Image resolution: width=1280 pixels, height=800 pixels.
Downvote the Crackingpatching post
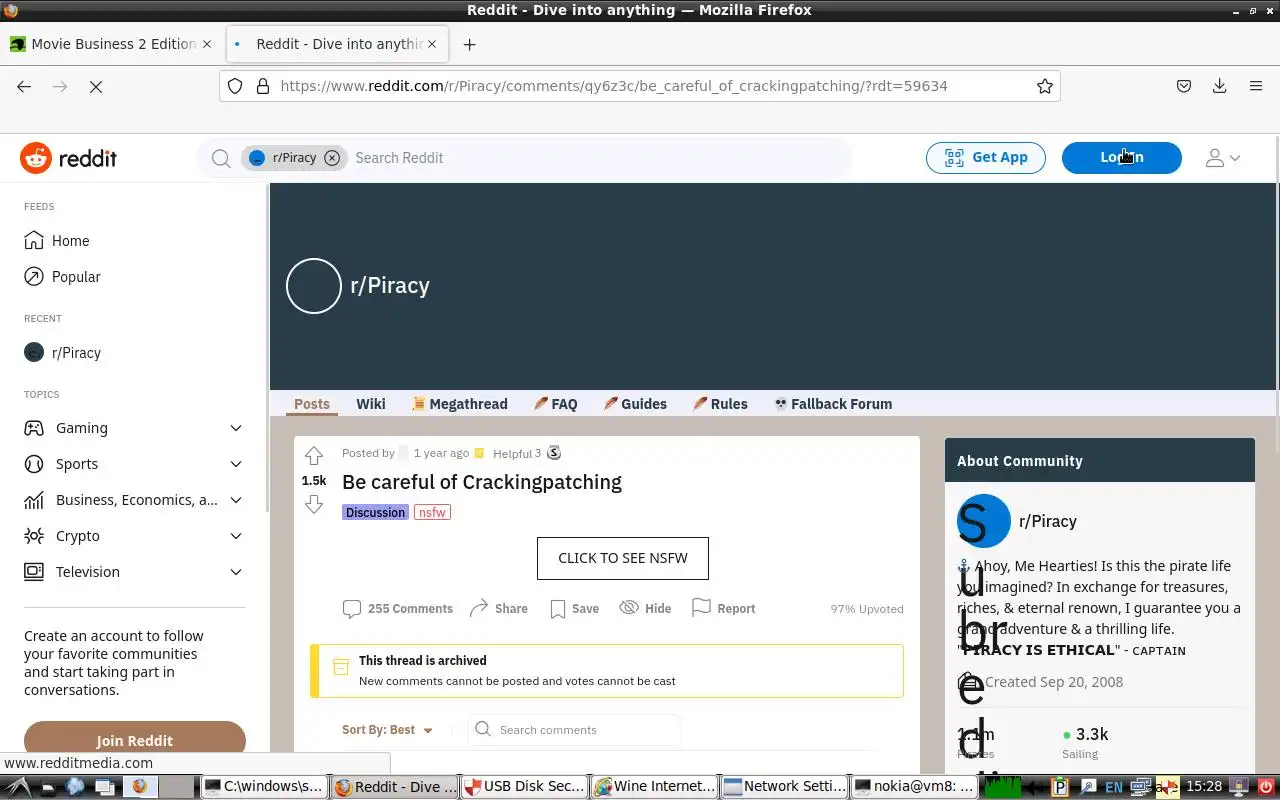(x=314, y=505)
